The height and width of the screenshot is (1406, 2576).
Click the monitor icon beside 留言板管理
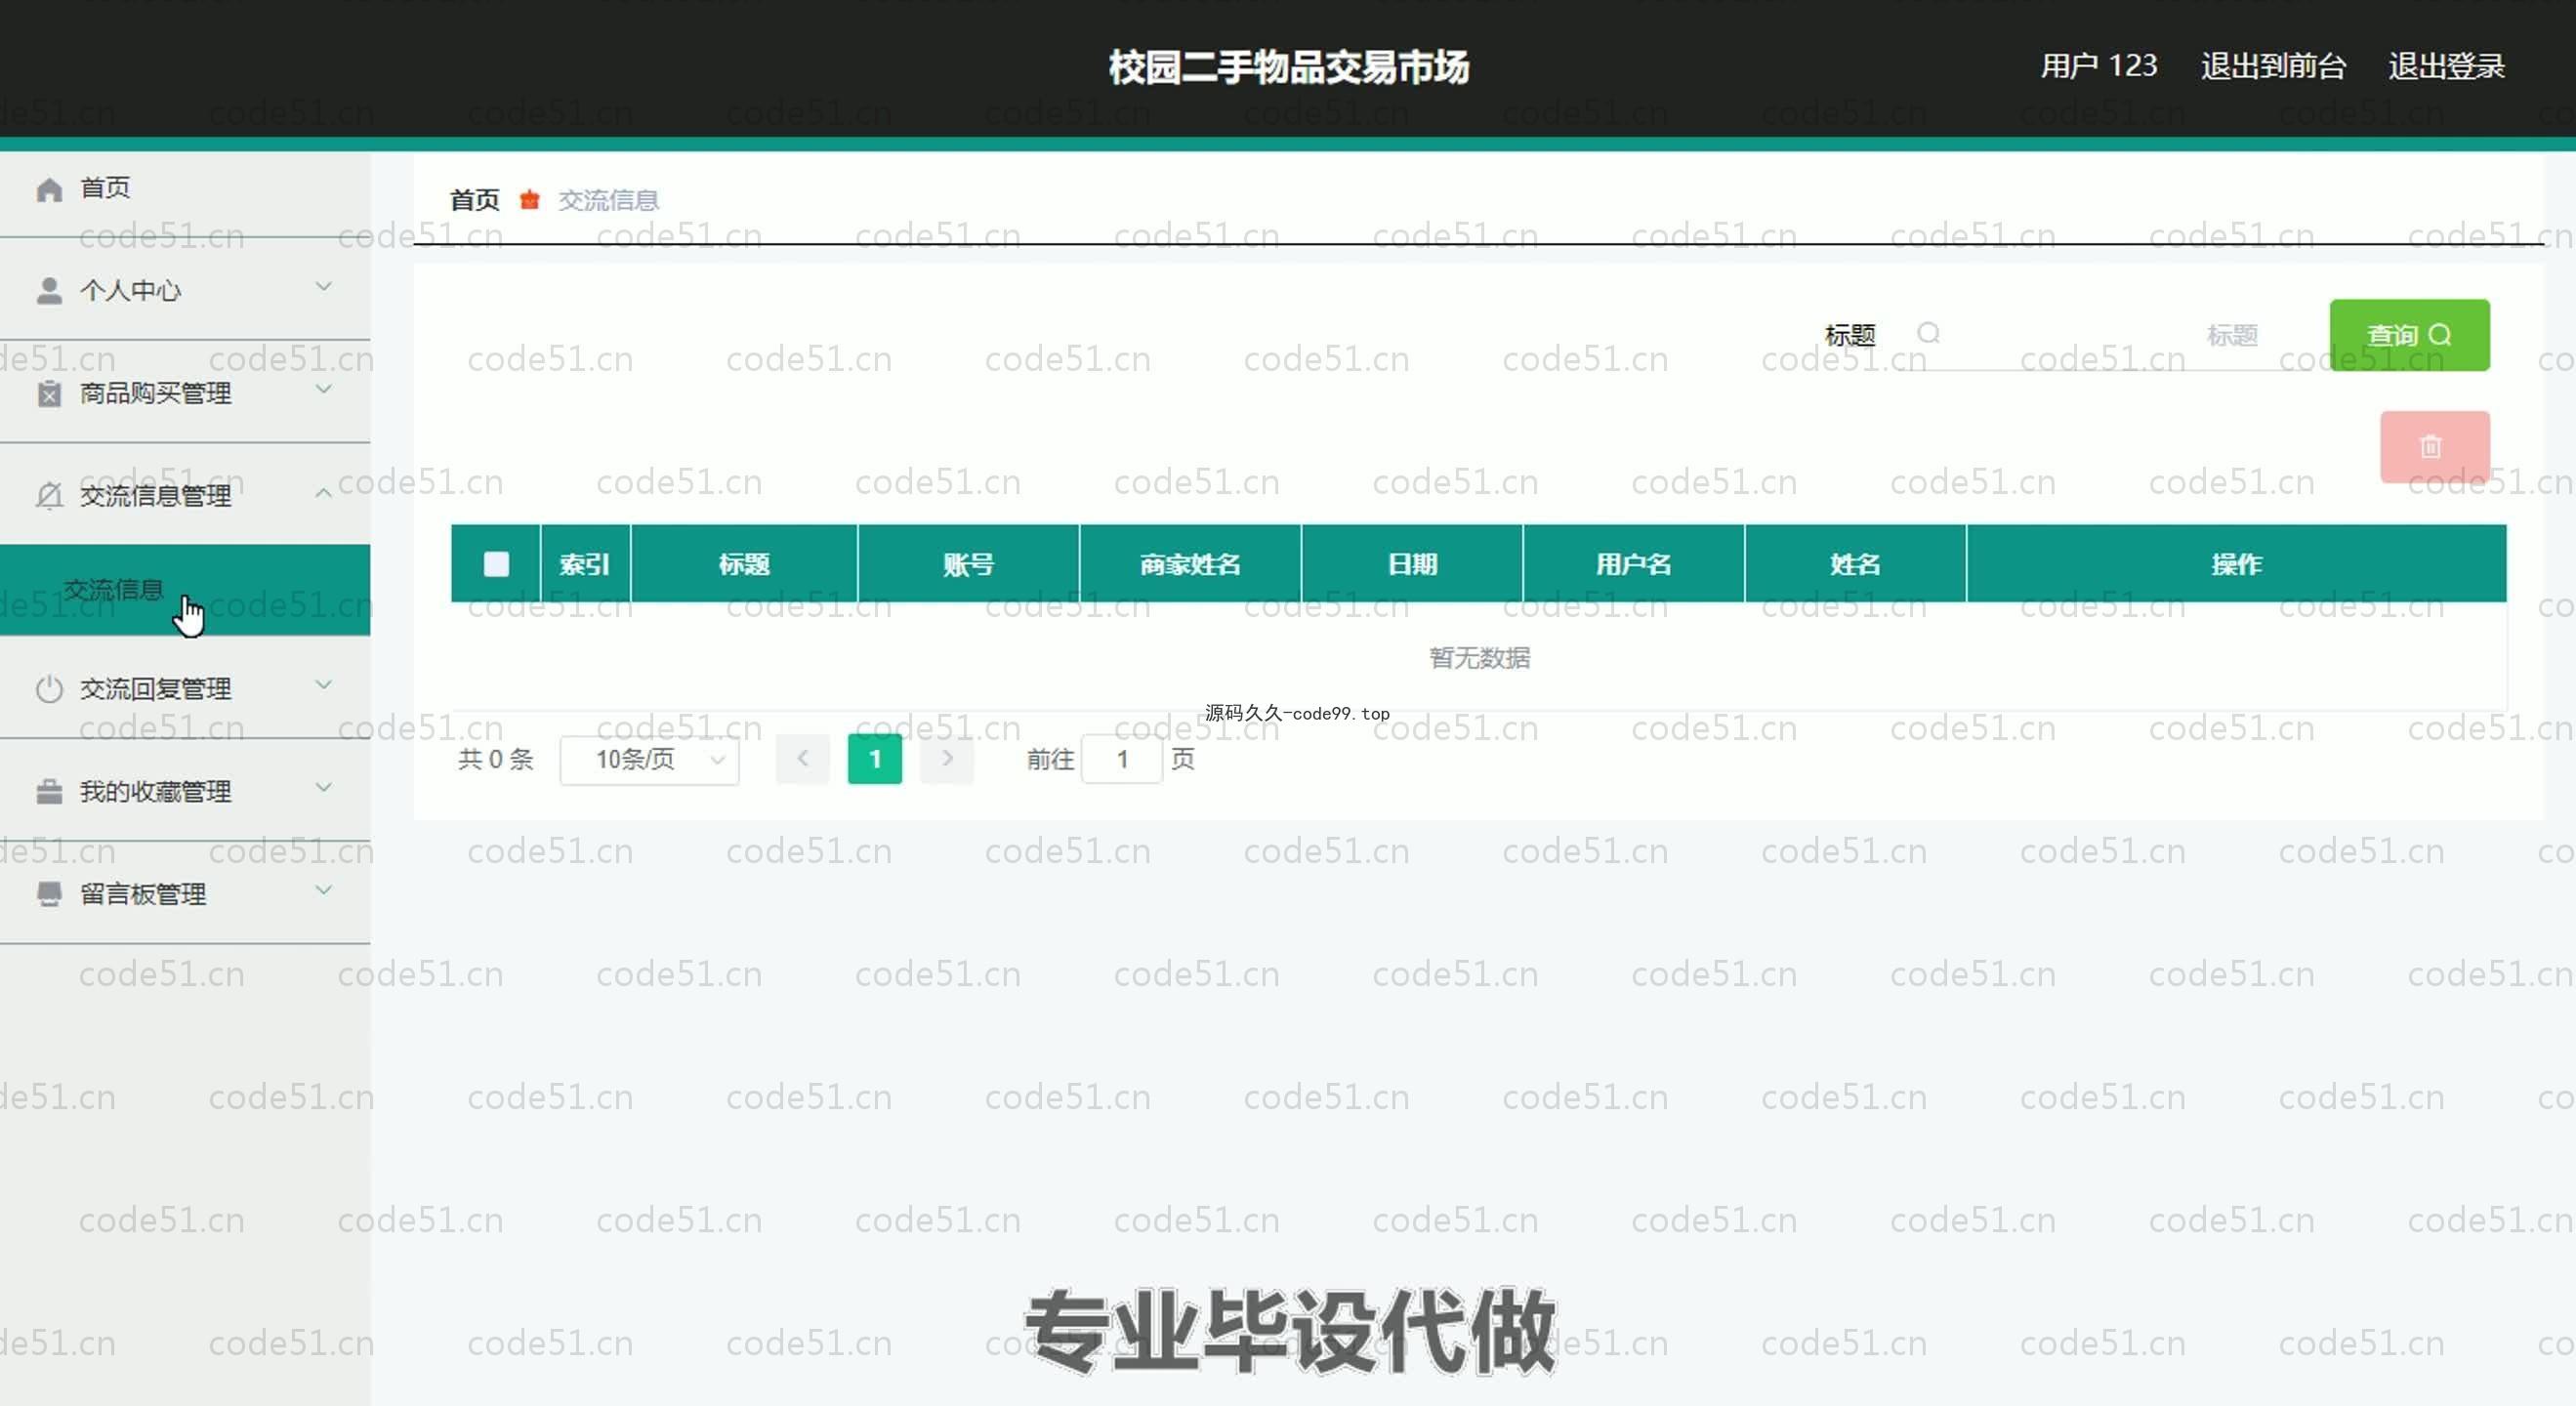coord(49,894)
